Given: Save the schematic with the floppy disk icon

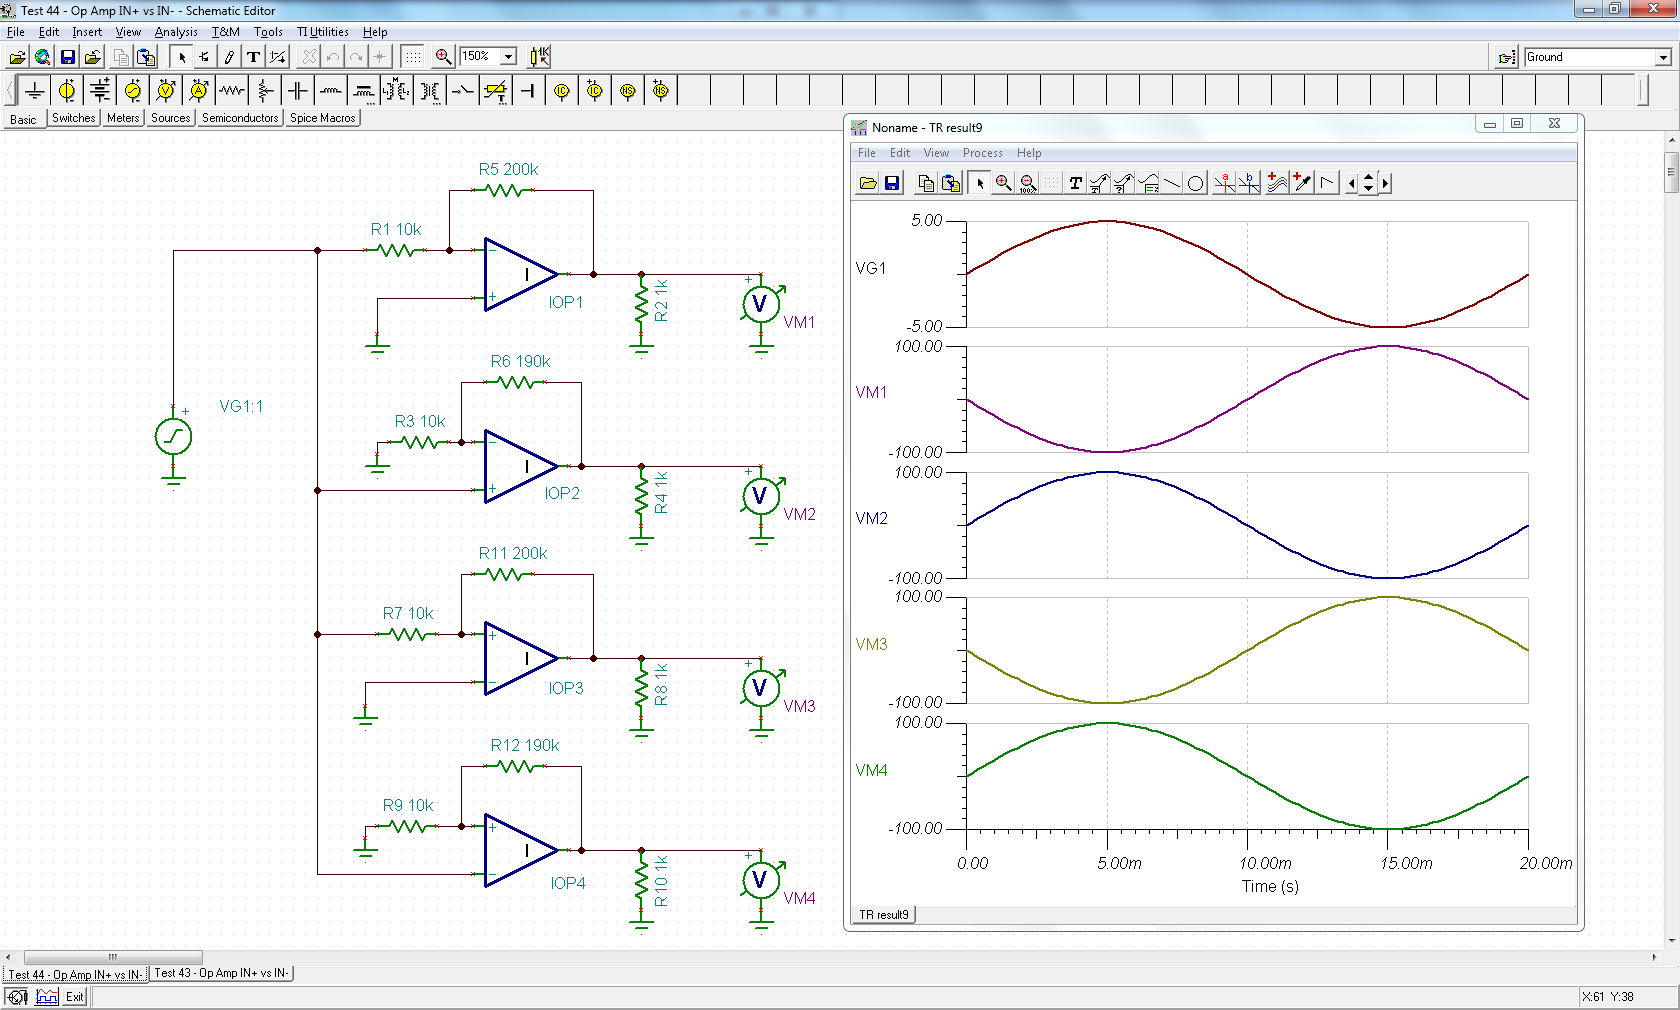Looking at the screenshot, I should point(67,57).
